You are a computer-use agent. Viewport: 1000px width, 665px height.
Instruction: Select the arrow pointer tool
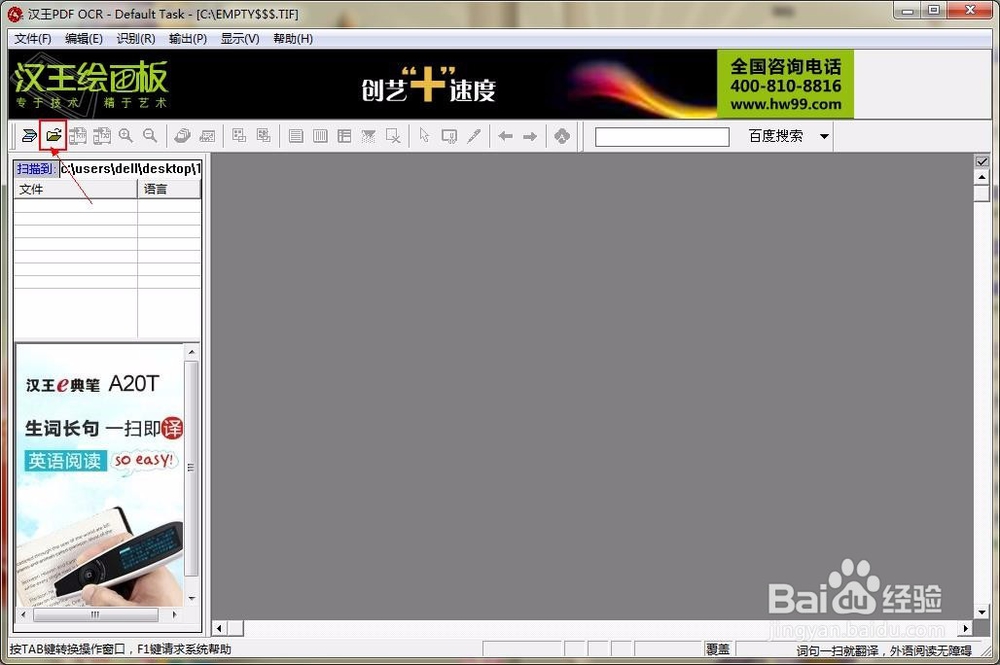point(424,136)
